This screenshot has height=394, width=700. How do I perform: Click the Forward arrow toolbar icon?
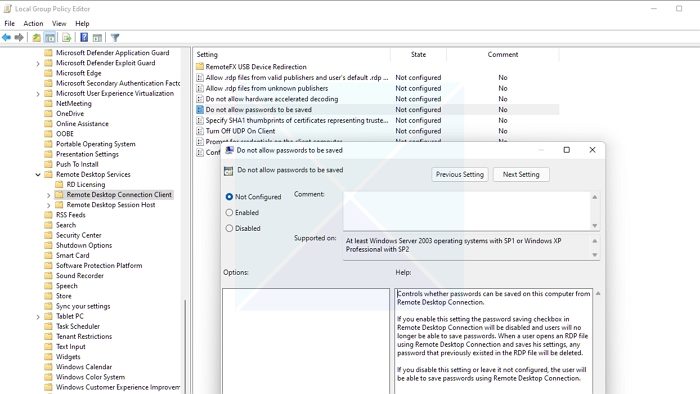pos(19,37)
